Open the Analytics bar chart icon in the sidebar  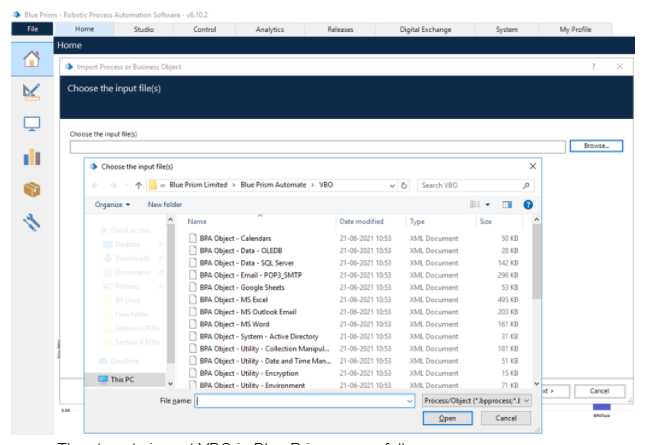32,157
